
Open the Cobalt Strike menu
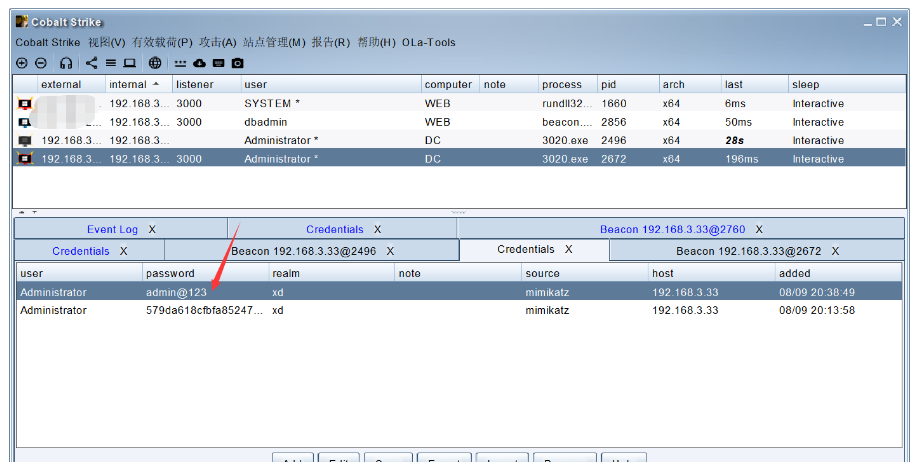48,43
